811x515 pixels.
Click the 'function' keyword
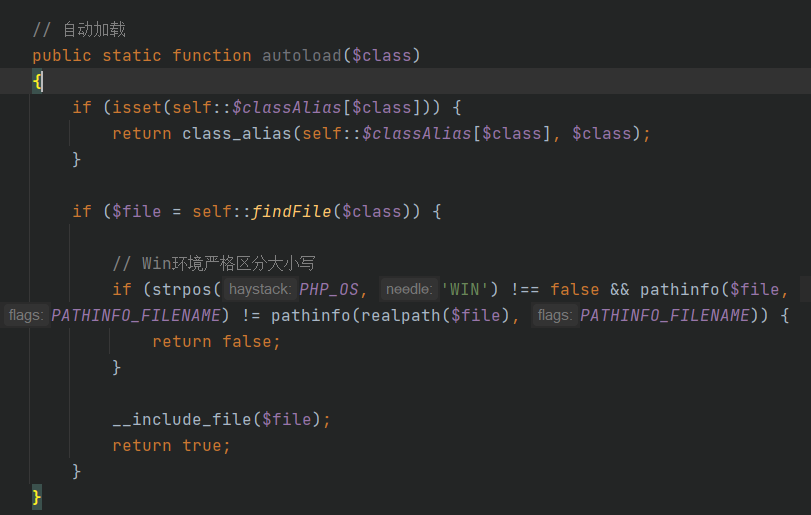(212, 55)
